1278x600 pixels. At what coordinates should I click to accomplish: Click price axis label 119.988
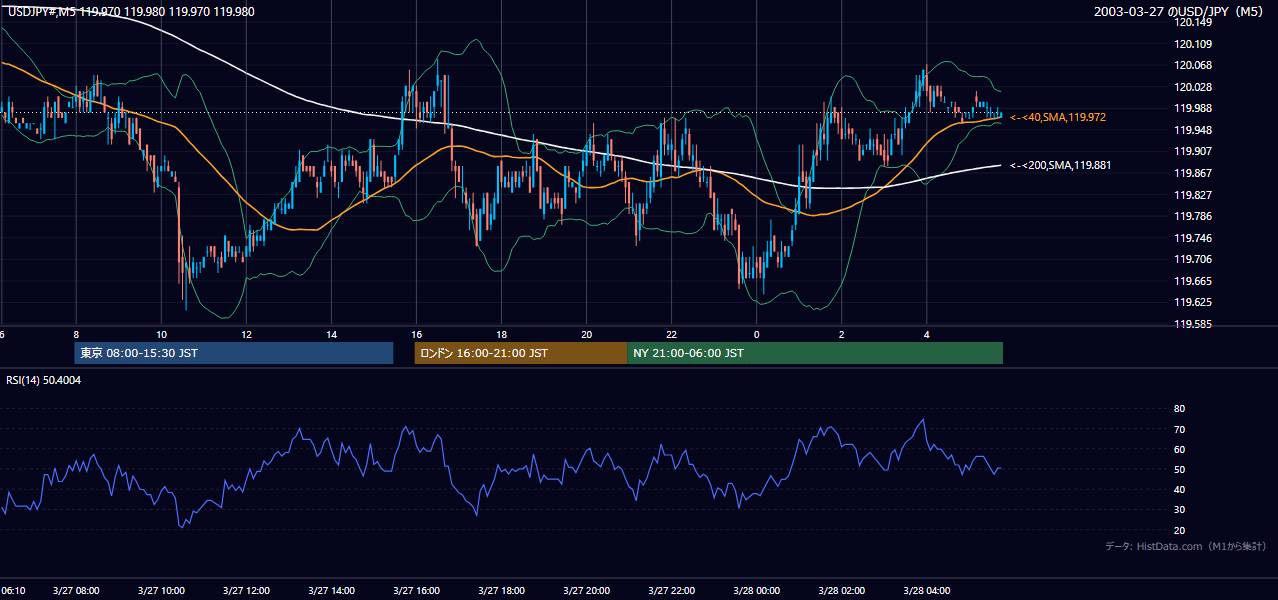tap(1194, 108)
